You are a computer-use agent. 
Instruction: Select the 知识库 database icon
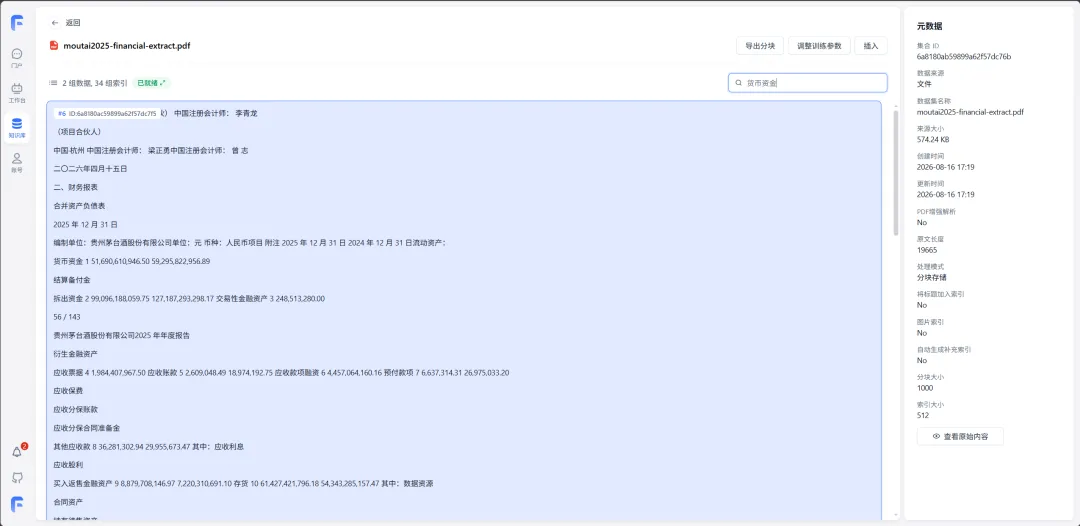point(17,127)
